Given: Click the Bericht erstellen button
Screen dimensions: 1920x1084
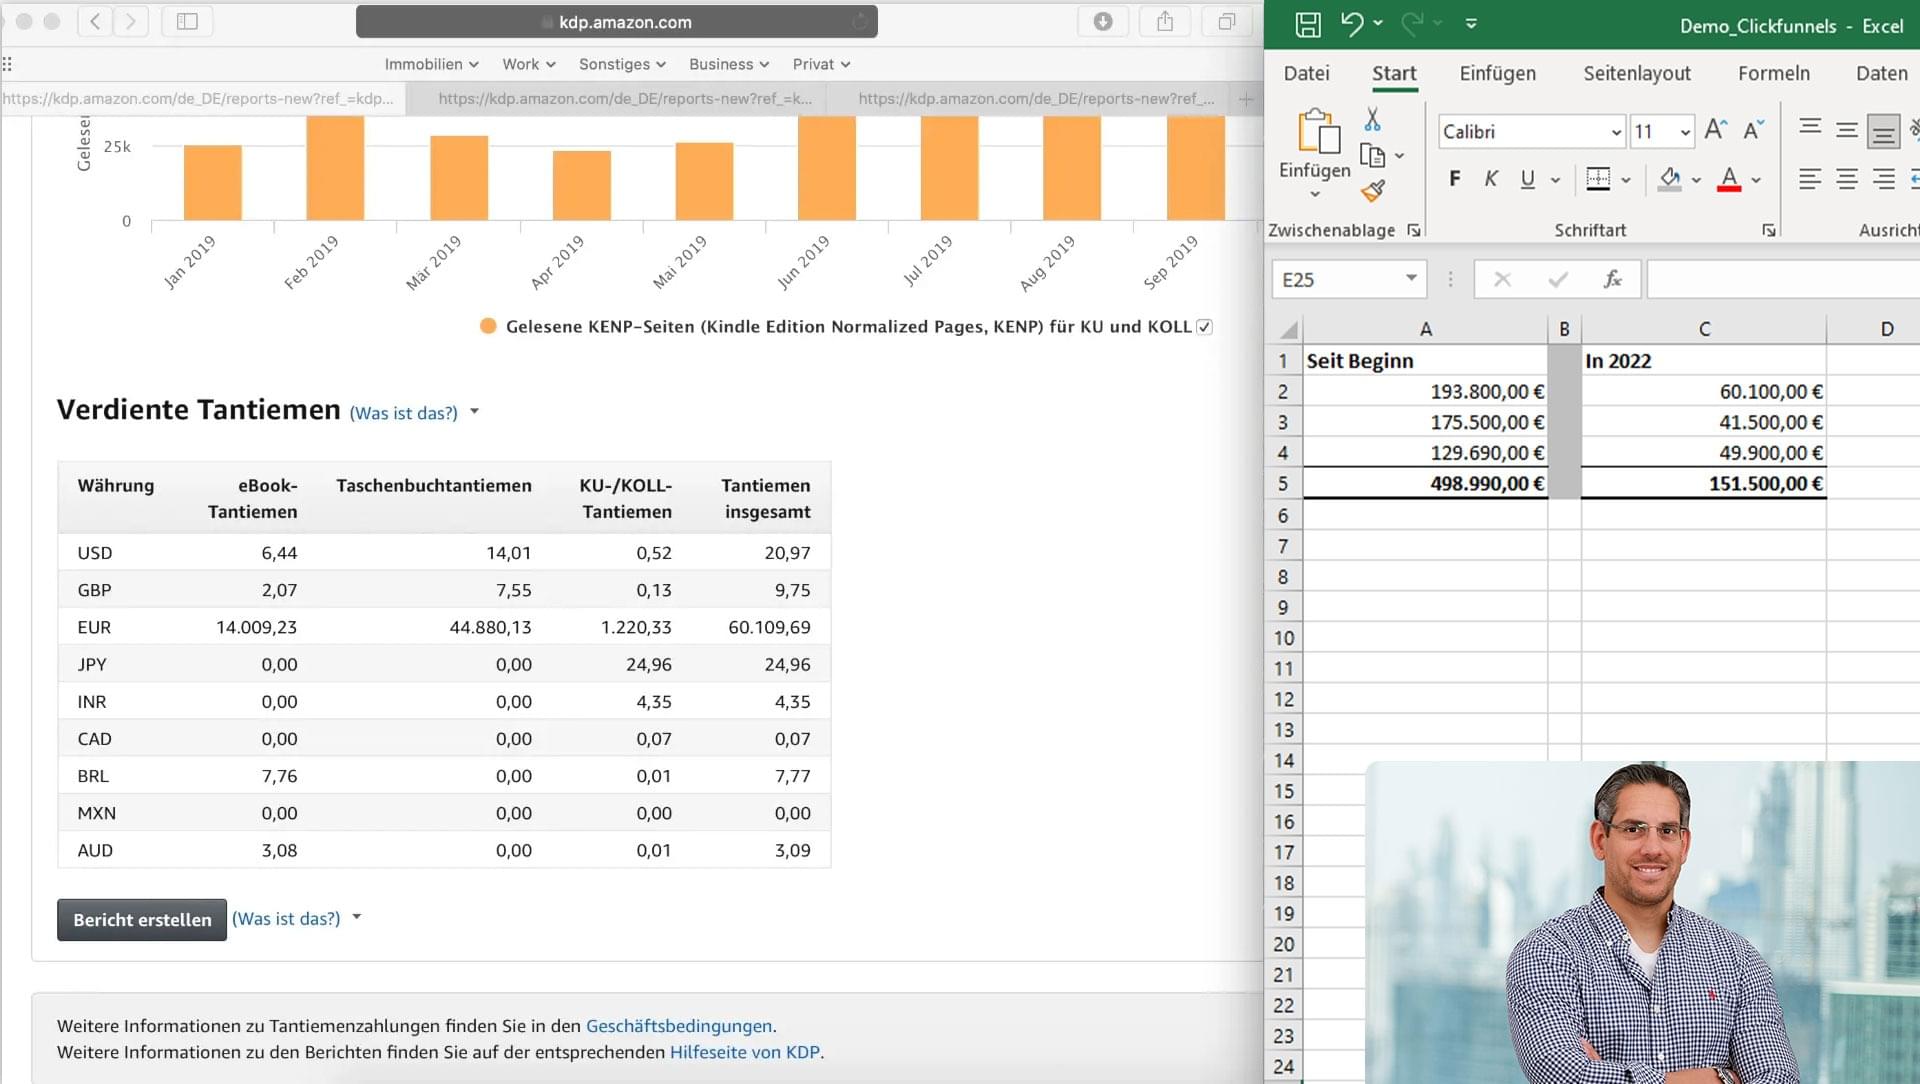Looking at the screenshot, I should tap(142, 919).
